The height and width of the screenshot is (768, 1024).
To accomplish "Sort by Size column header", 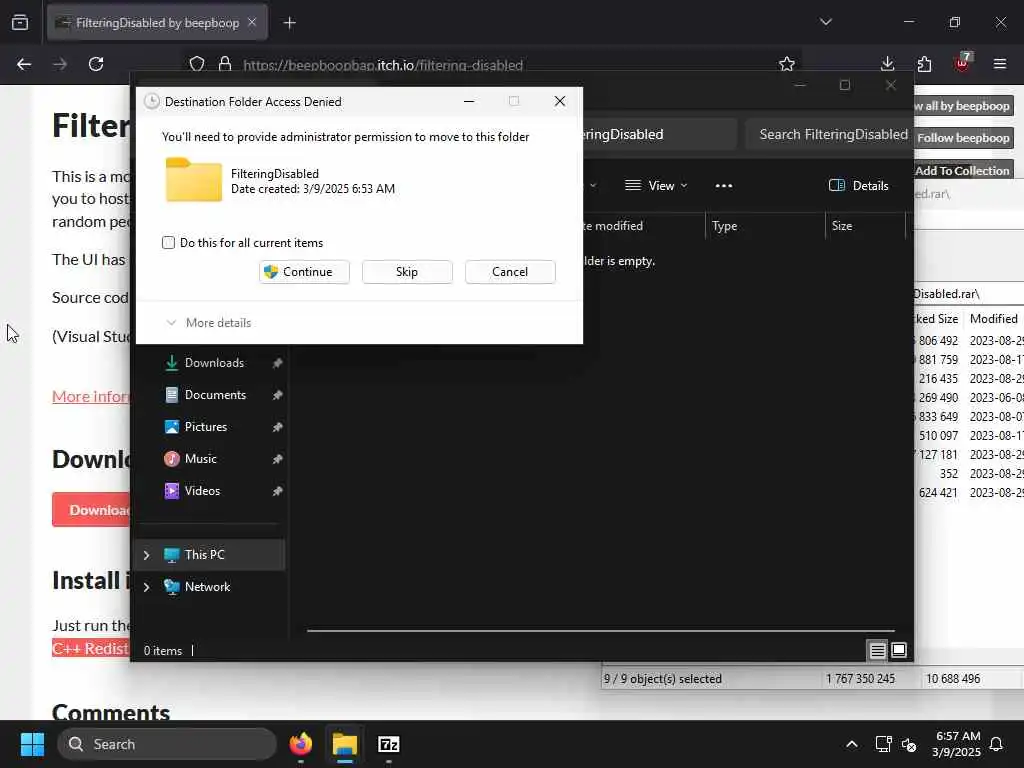I will pyautogui.click(x=865, y=226).
